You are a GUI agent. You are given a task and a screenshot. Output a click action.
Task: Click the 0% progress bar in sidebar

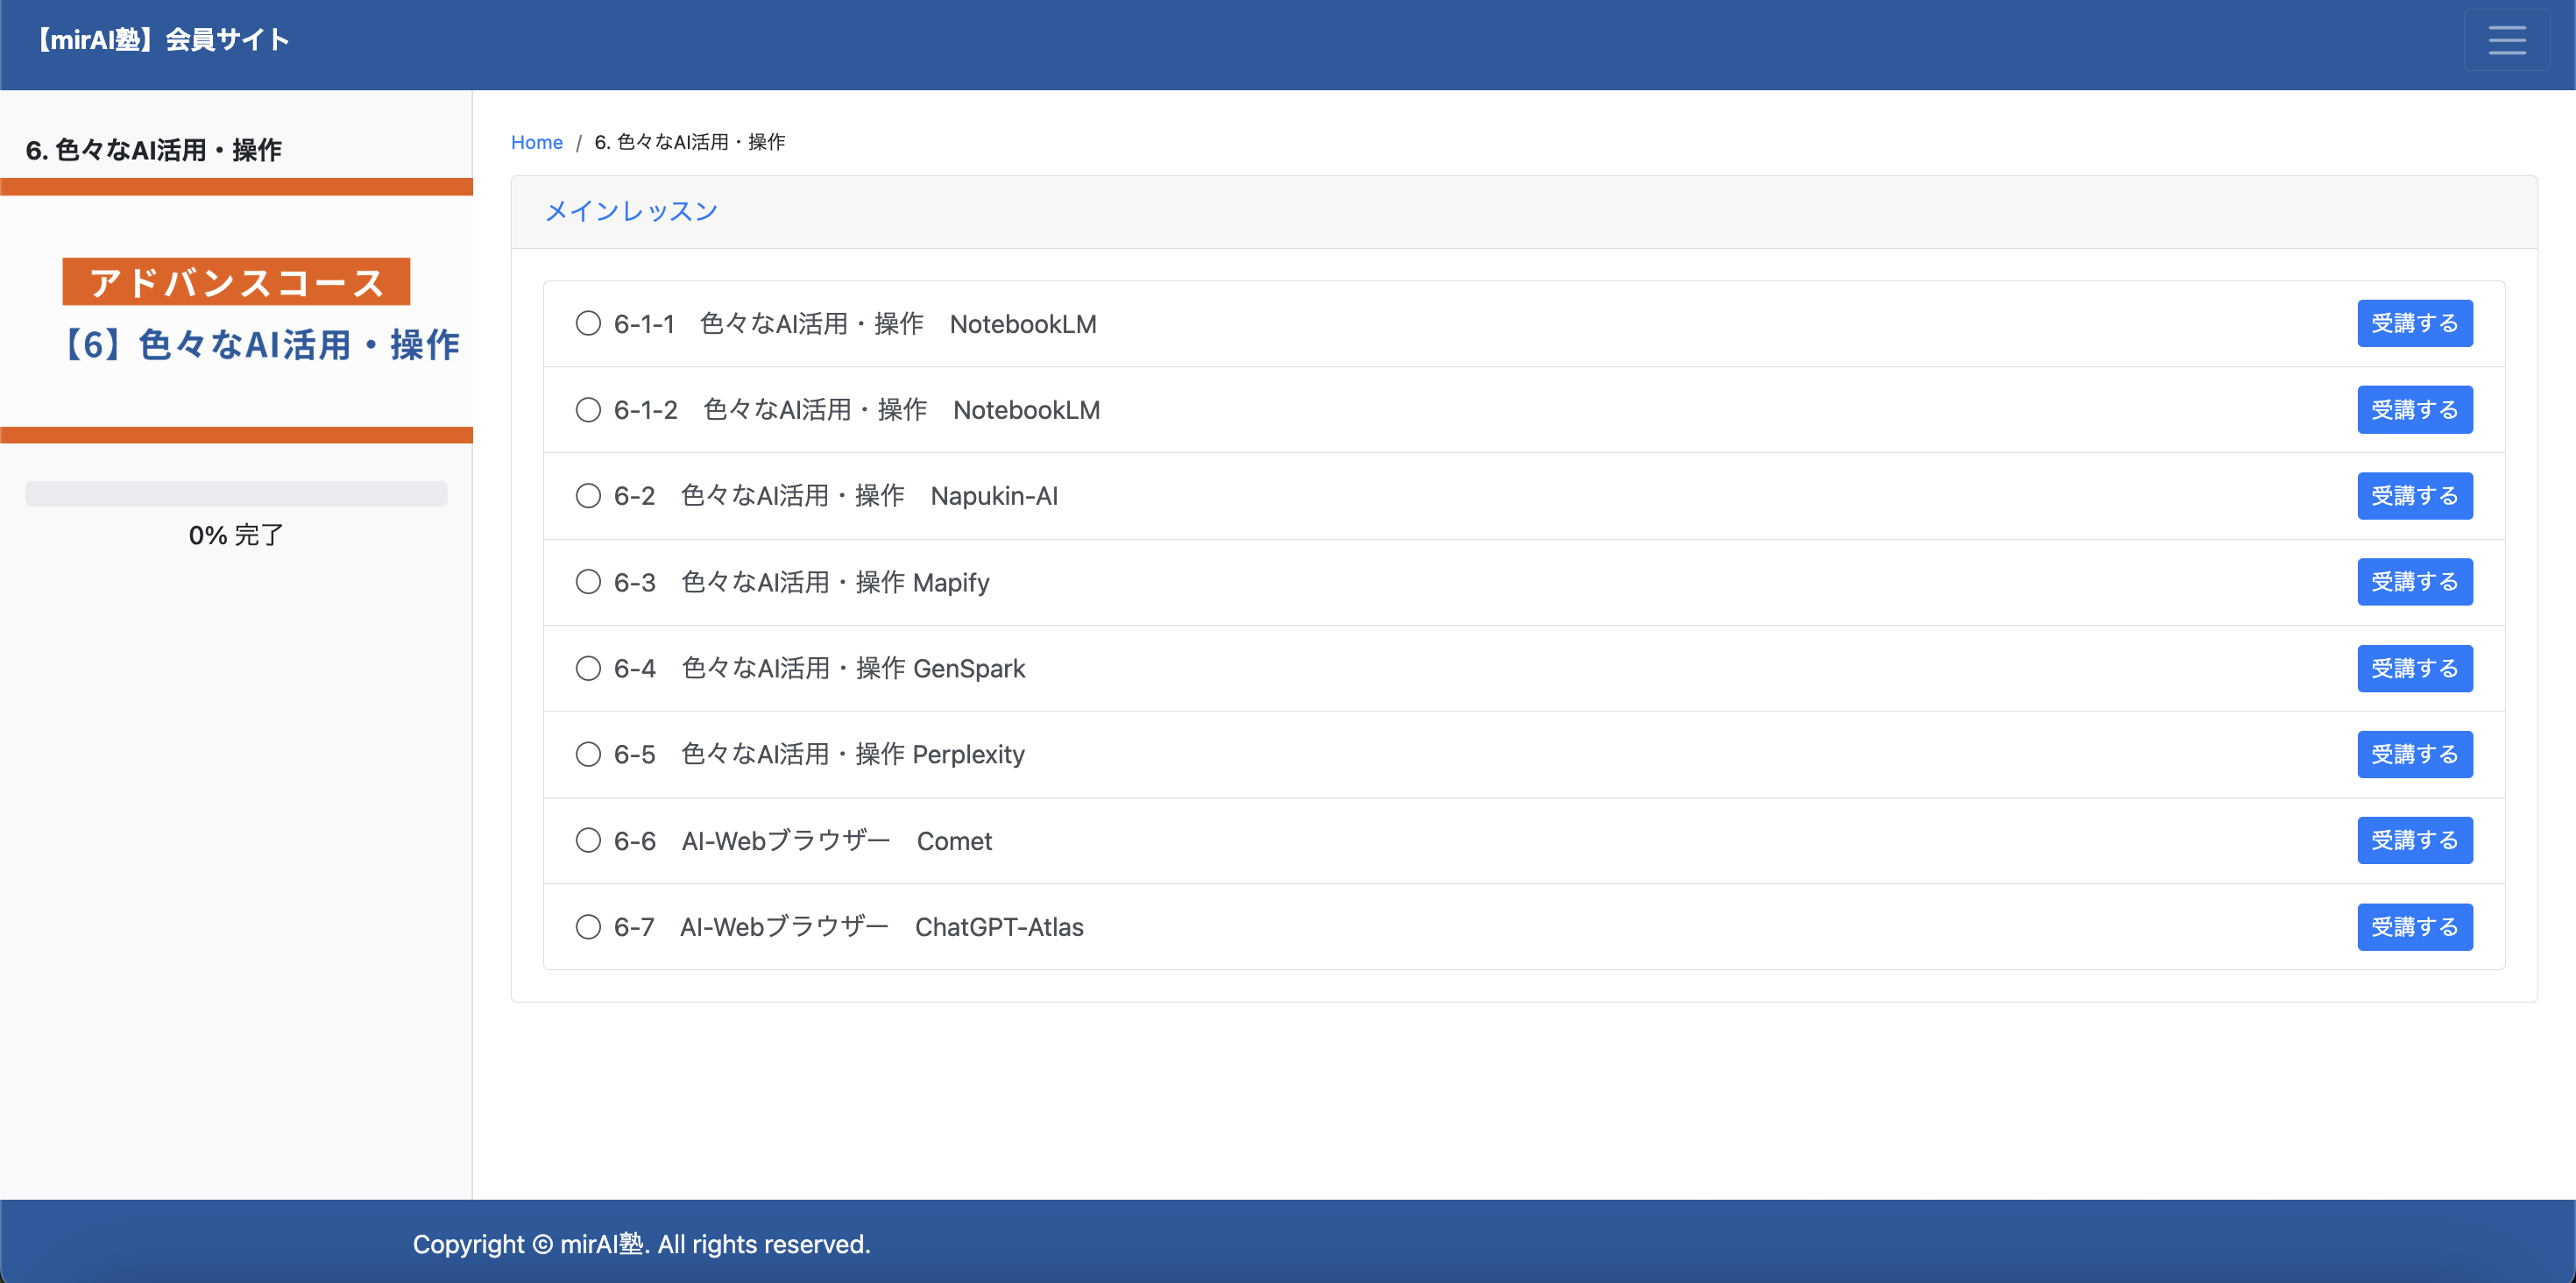pyautogui.click(x=236, y=493)
